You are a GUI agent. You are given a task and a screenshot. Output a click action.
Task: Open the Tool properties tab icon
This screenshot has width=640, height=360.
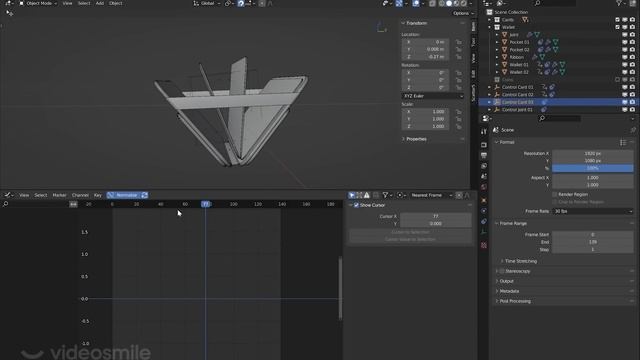coord(484,131)
